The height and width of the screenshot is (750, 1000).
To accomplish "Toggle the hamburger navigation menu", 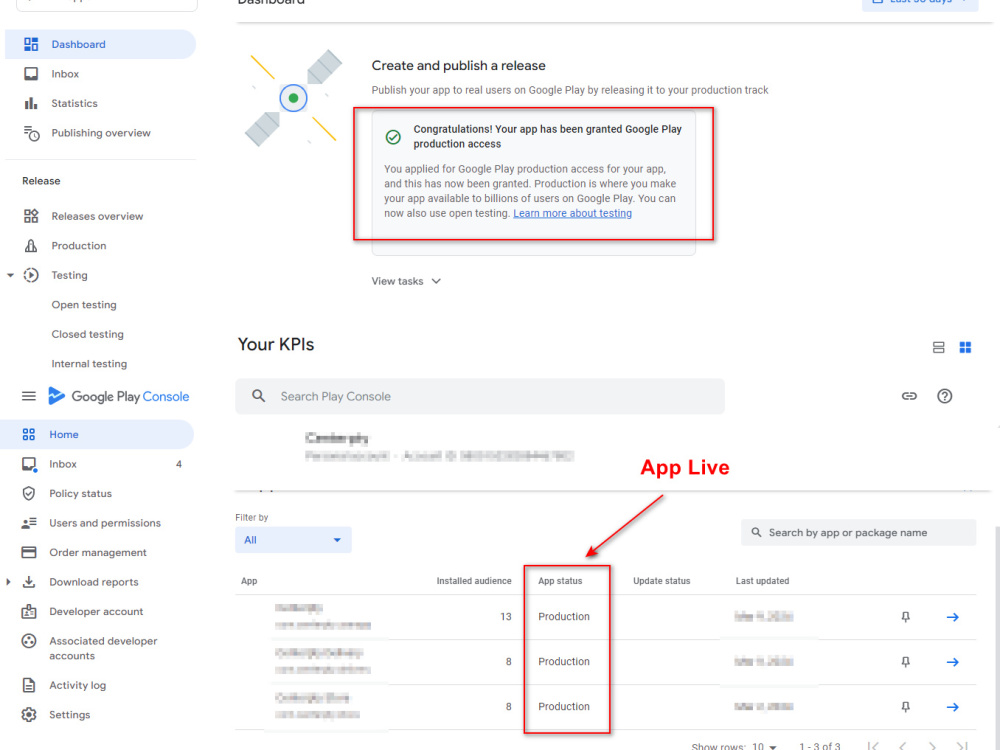I will point(29,396).
